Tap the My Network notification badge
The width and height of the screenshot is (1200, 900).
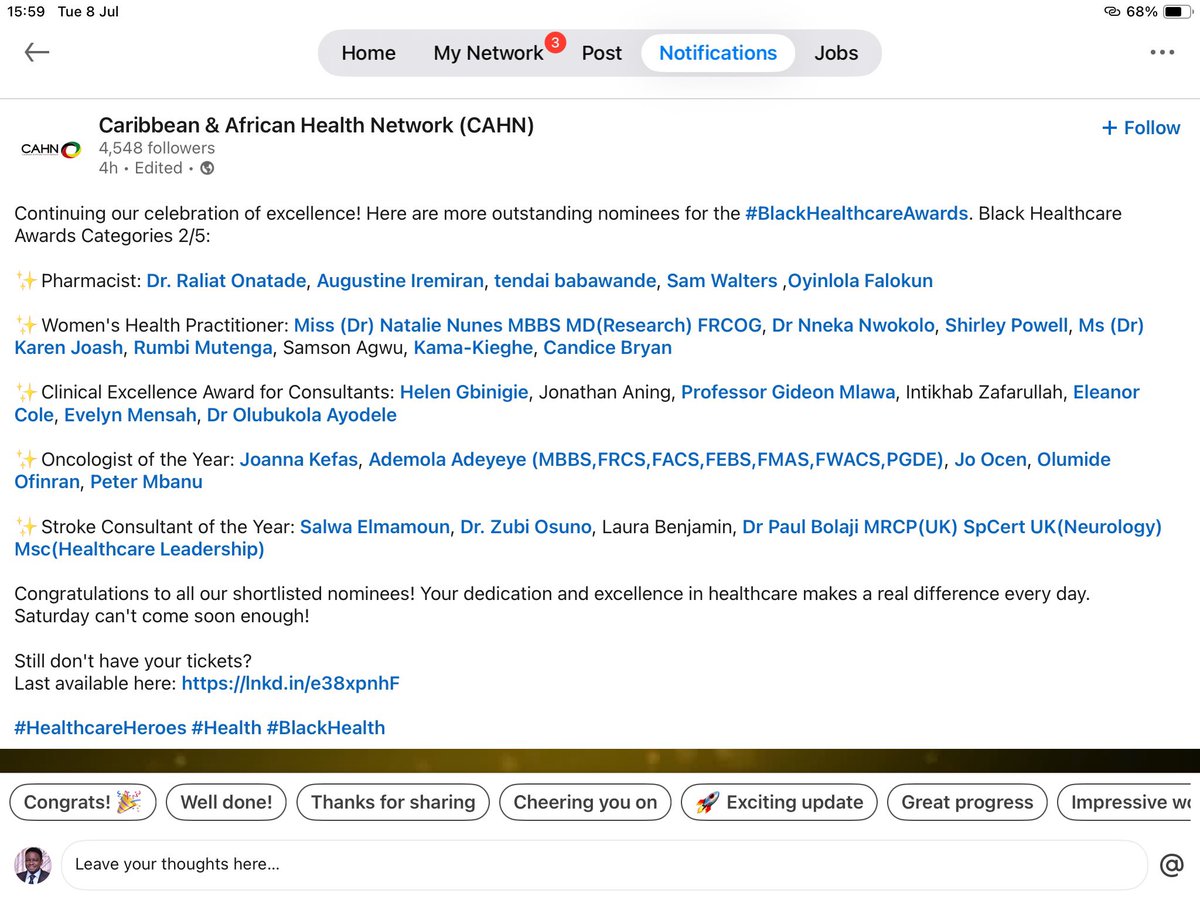[x=556, y=43]
